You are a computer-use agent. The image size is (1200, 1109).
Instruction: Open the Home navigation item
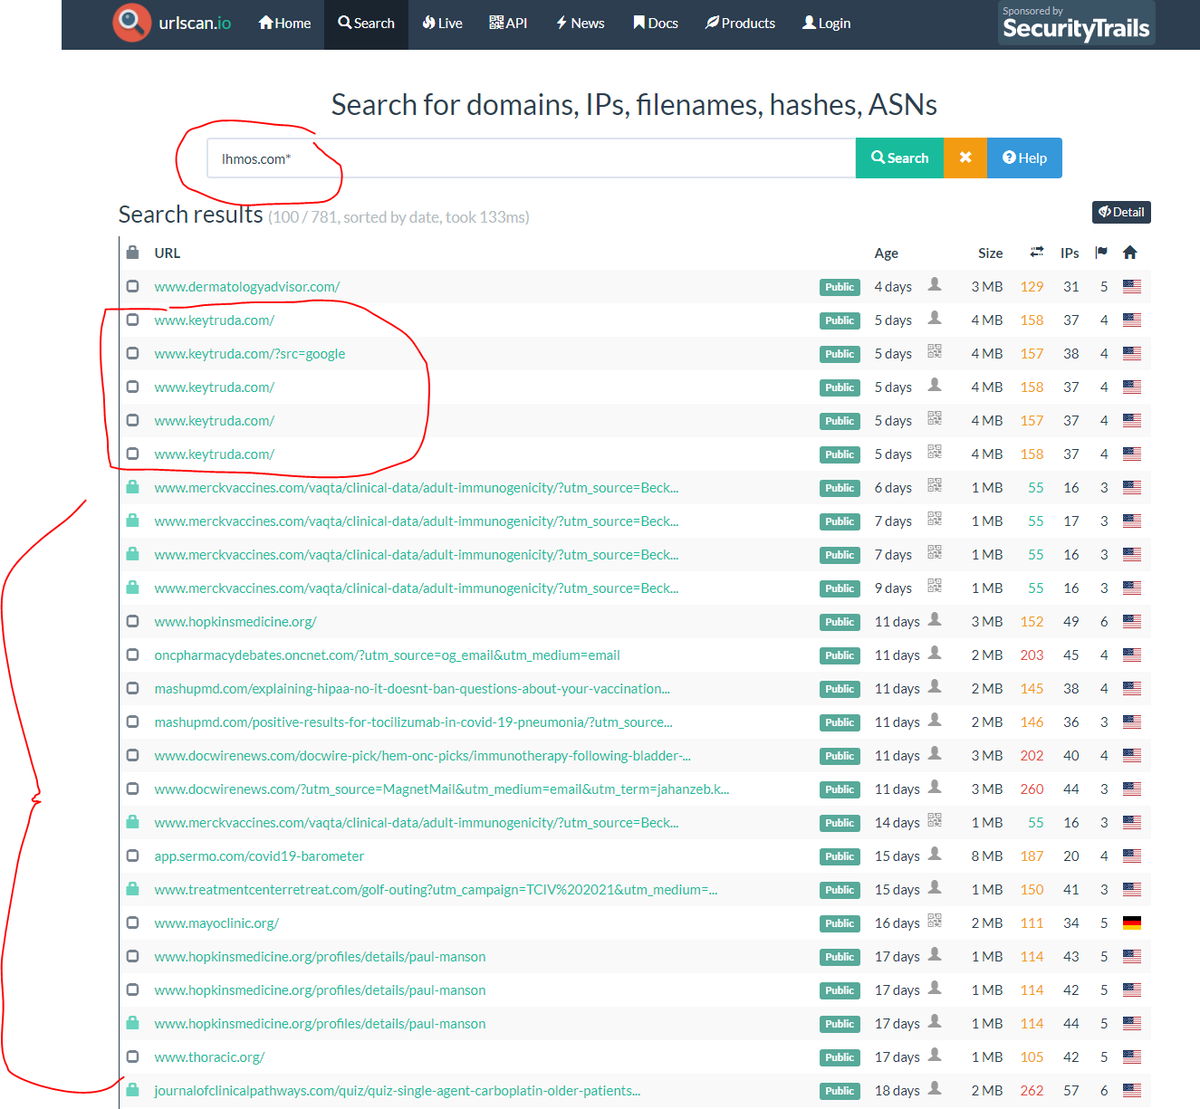point(284,23)
